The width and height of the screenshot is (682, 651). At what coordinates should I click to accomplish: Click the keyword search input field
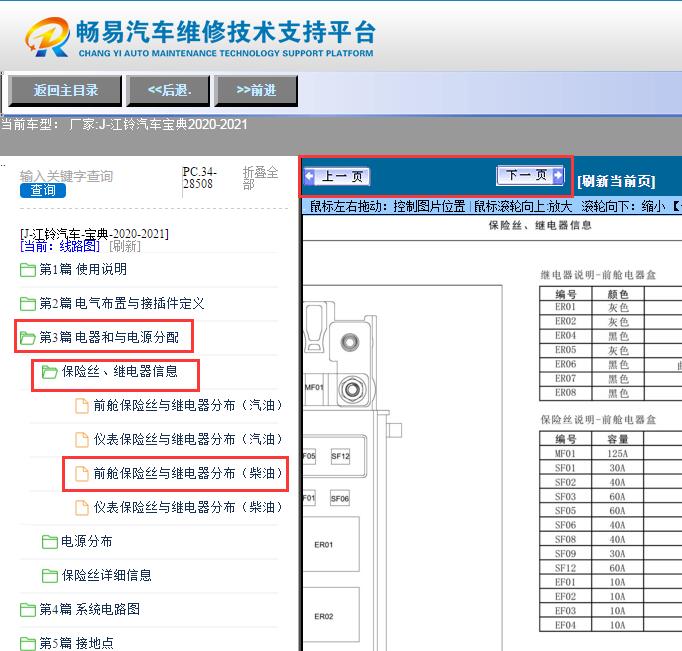[66, 176]
